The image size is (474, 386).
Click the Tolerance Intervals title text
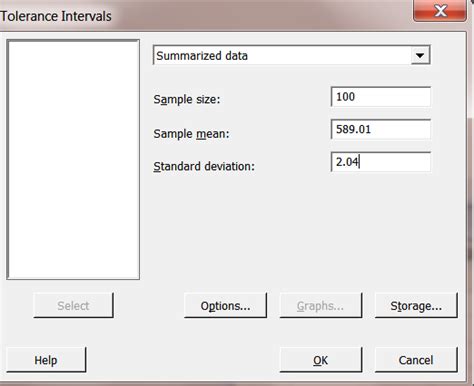tap(56, 16)
